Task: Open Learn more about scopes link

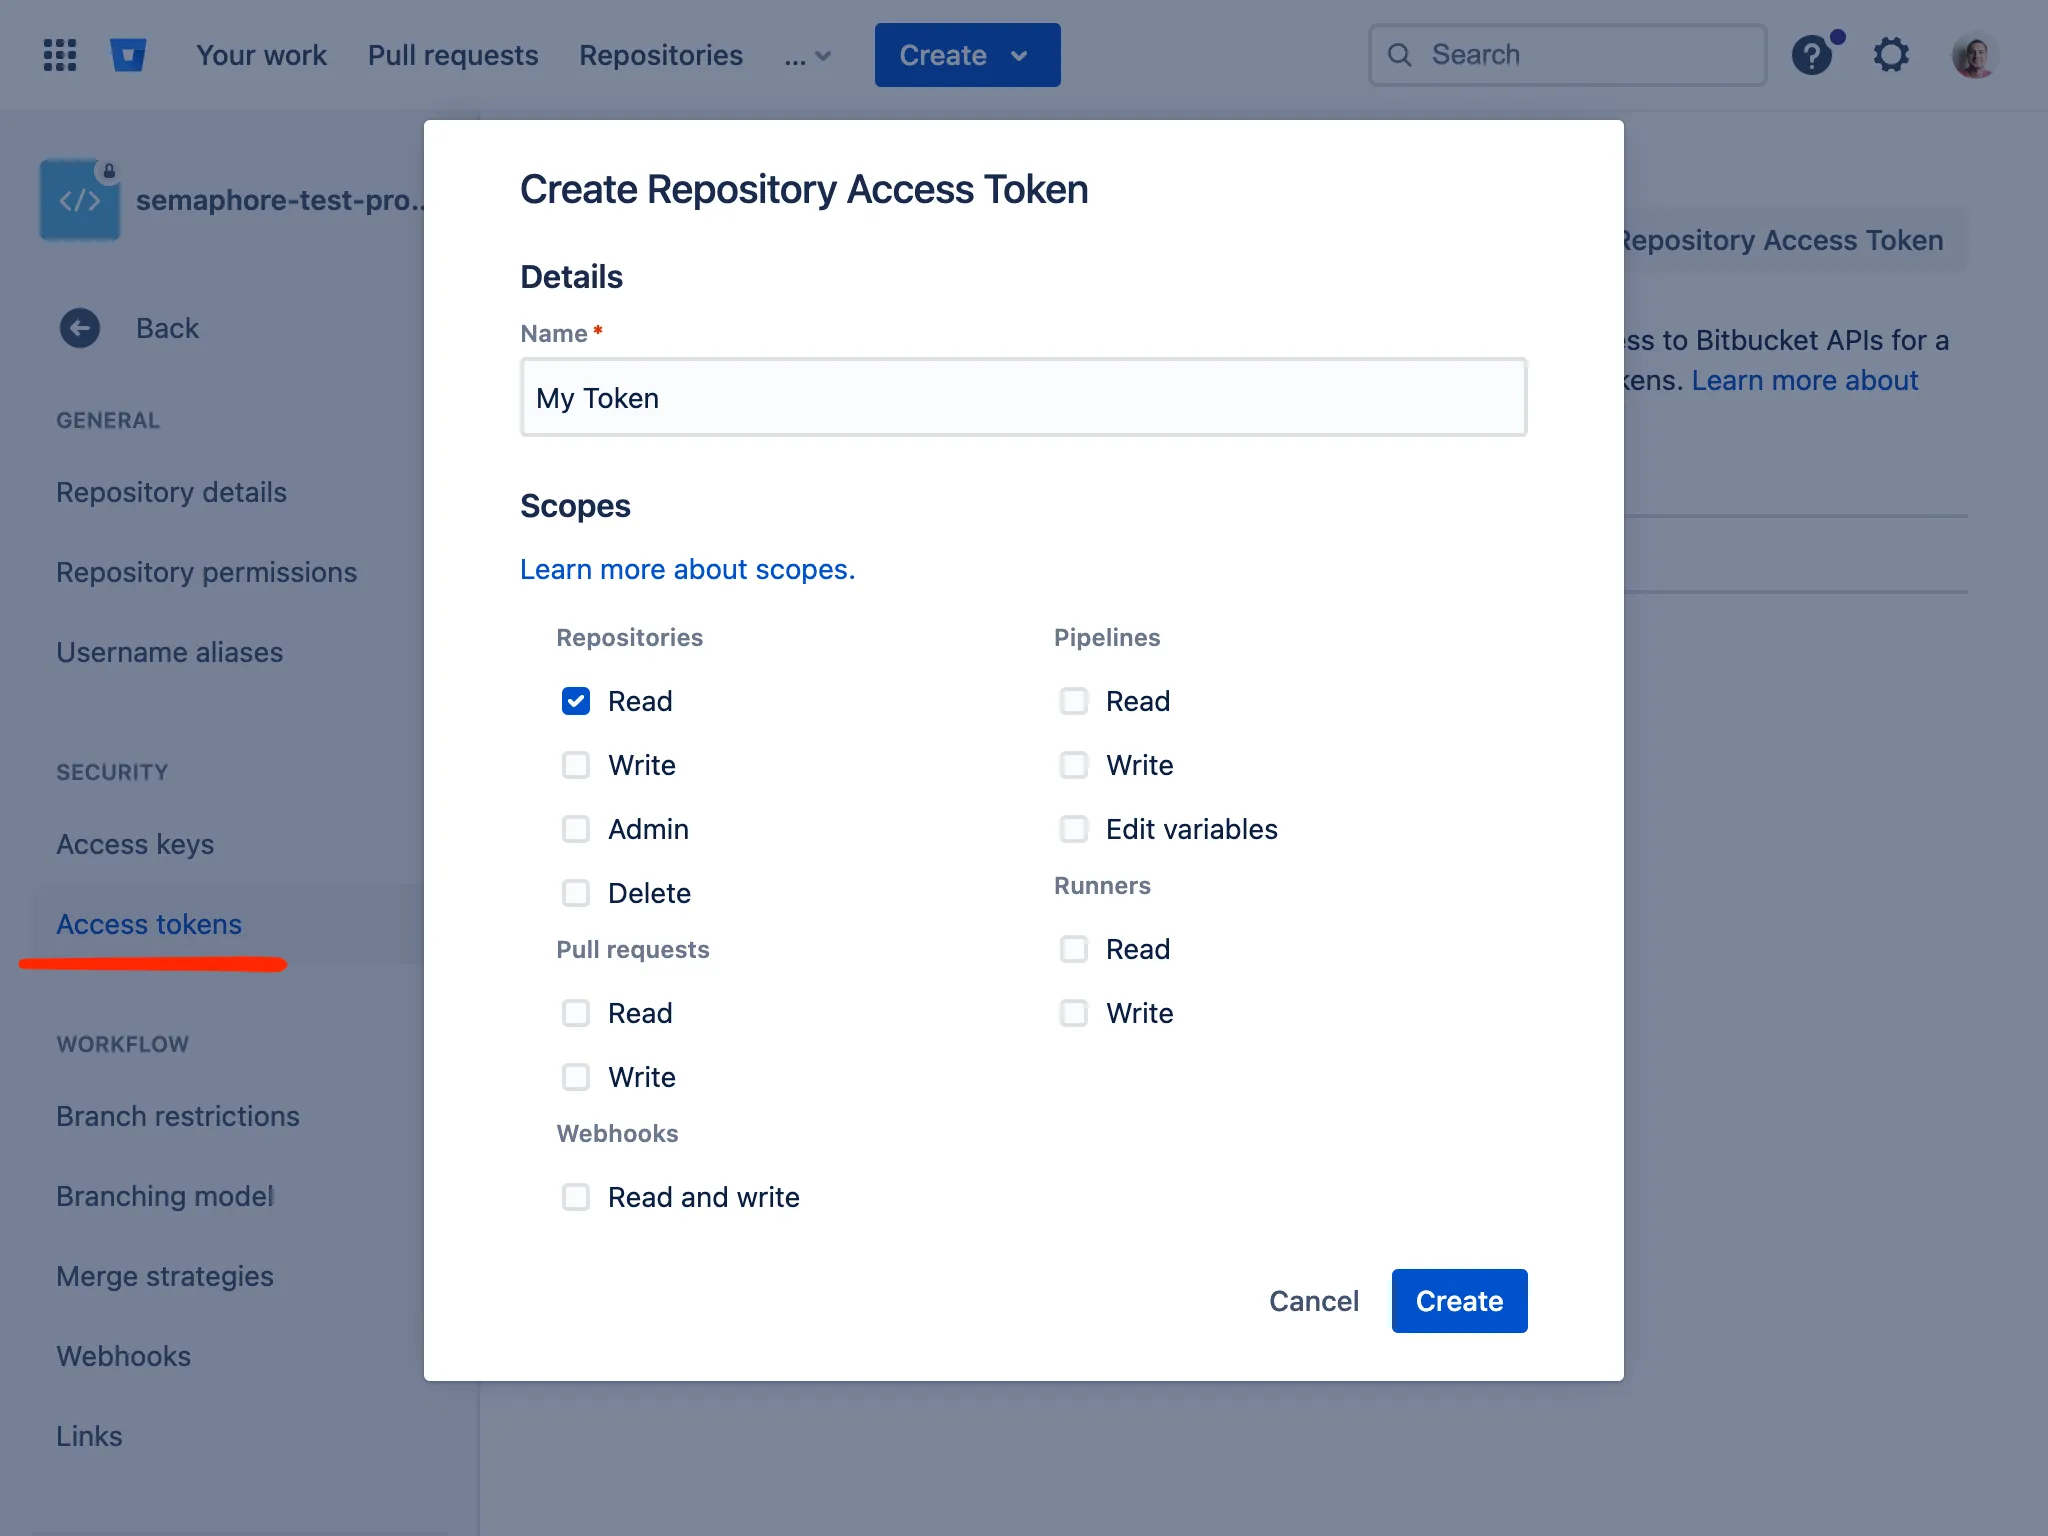Action: [x=687, y=569]
